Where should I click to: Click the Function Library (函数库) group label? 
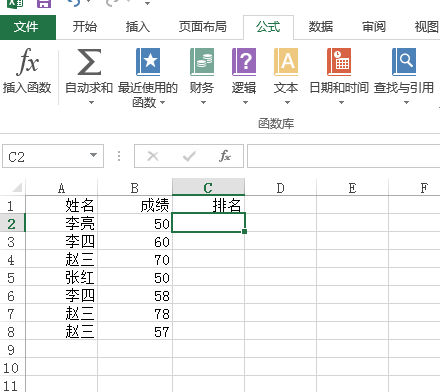click(x=276, y=124)
